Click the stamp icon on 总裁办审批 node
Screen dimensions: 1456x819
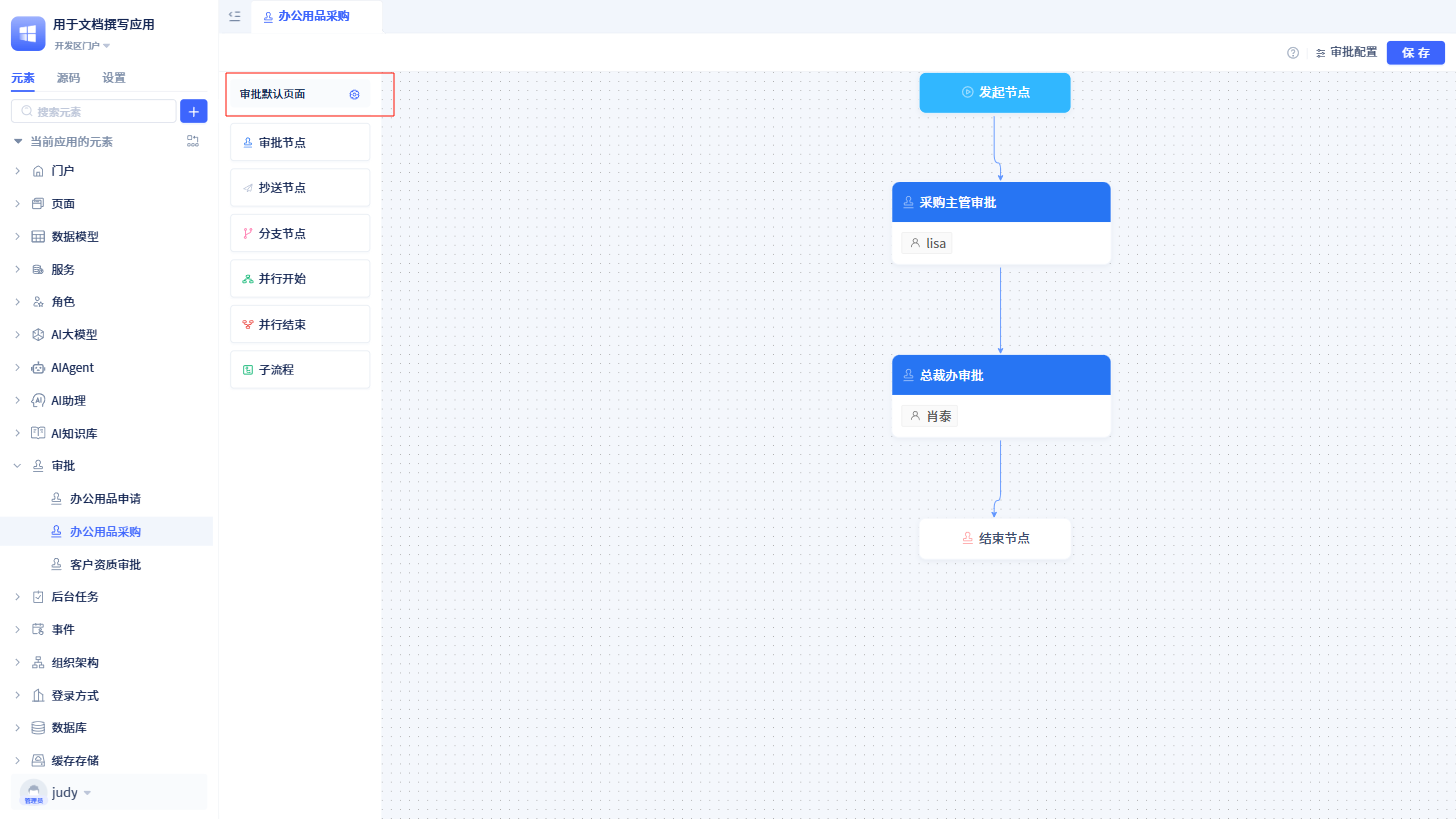click(908, 375)
